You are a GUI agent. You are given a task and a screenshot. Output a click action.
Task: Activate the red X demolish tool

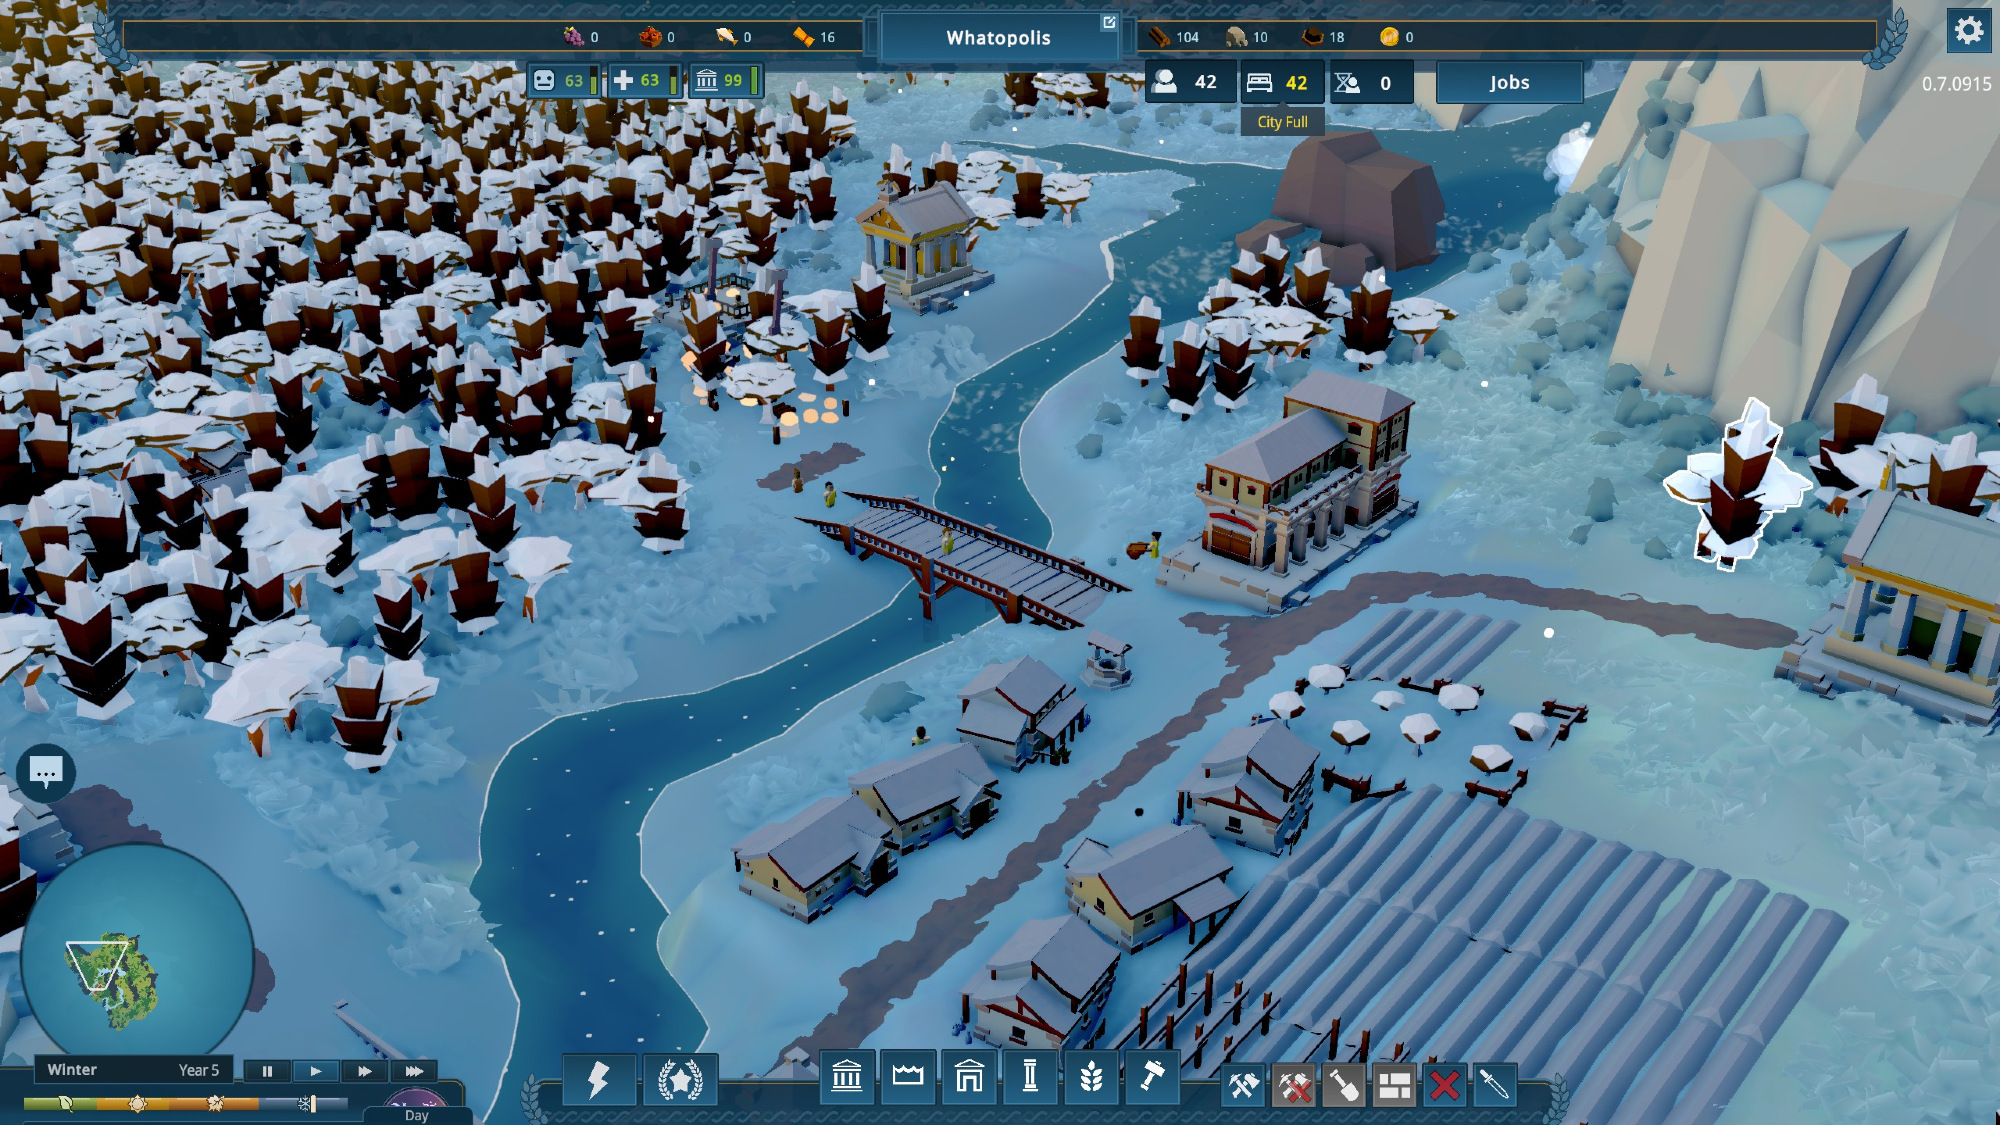point(1444,1085)
